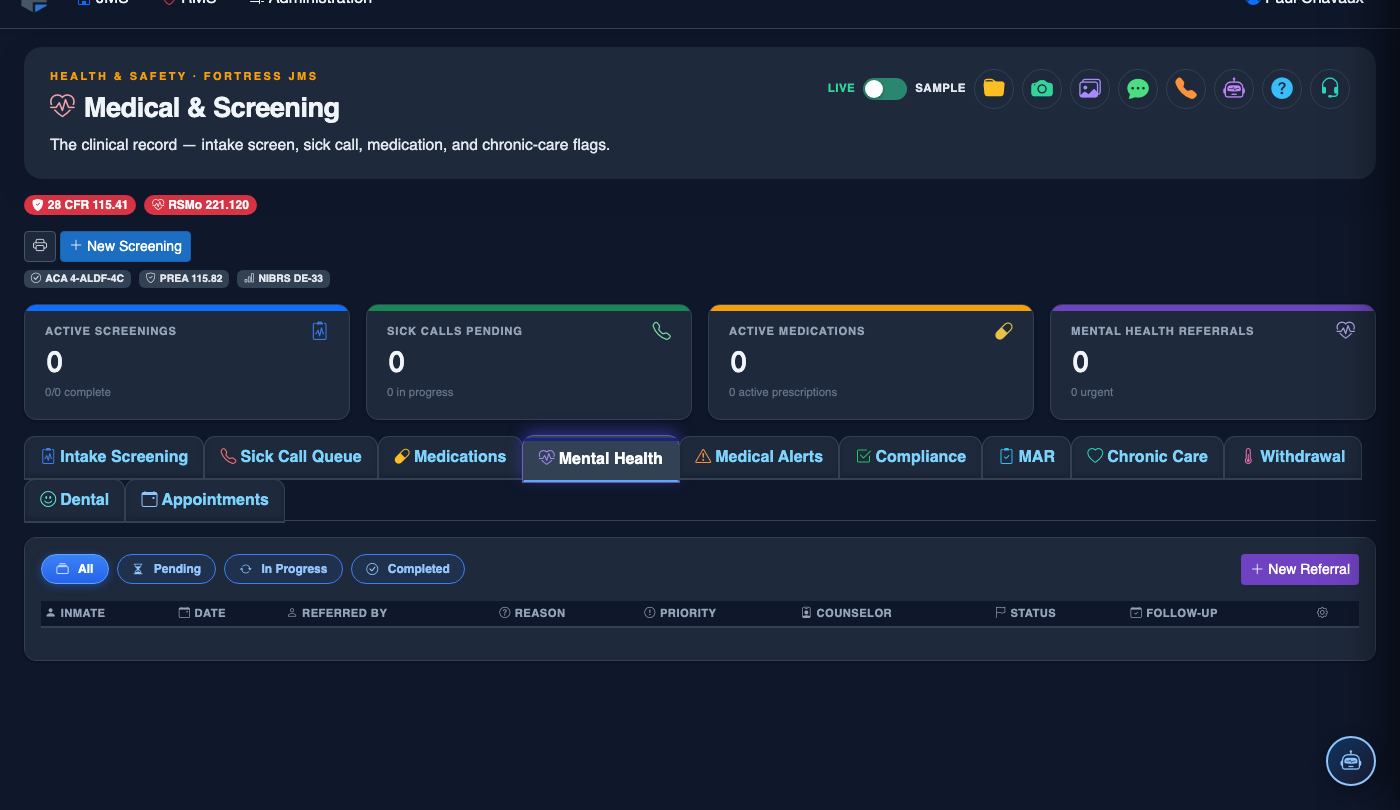Open the Sick Calls Pending card
This screenshot has width=1400, height=810.
(x=529, y=362)
